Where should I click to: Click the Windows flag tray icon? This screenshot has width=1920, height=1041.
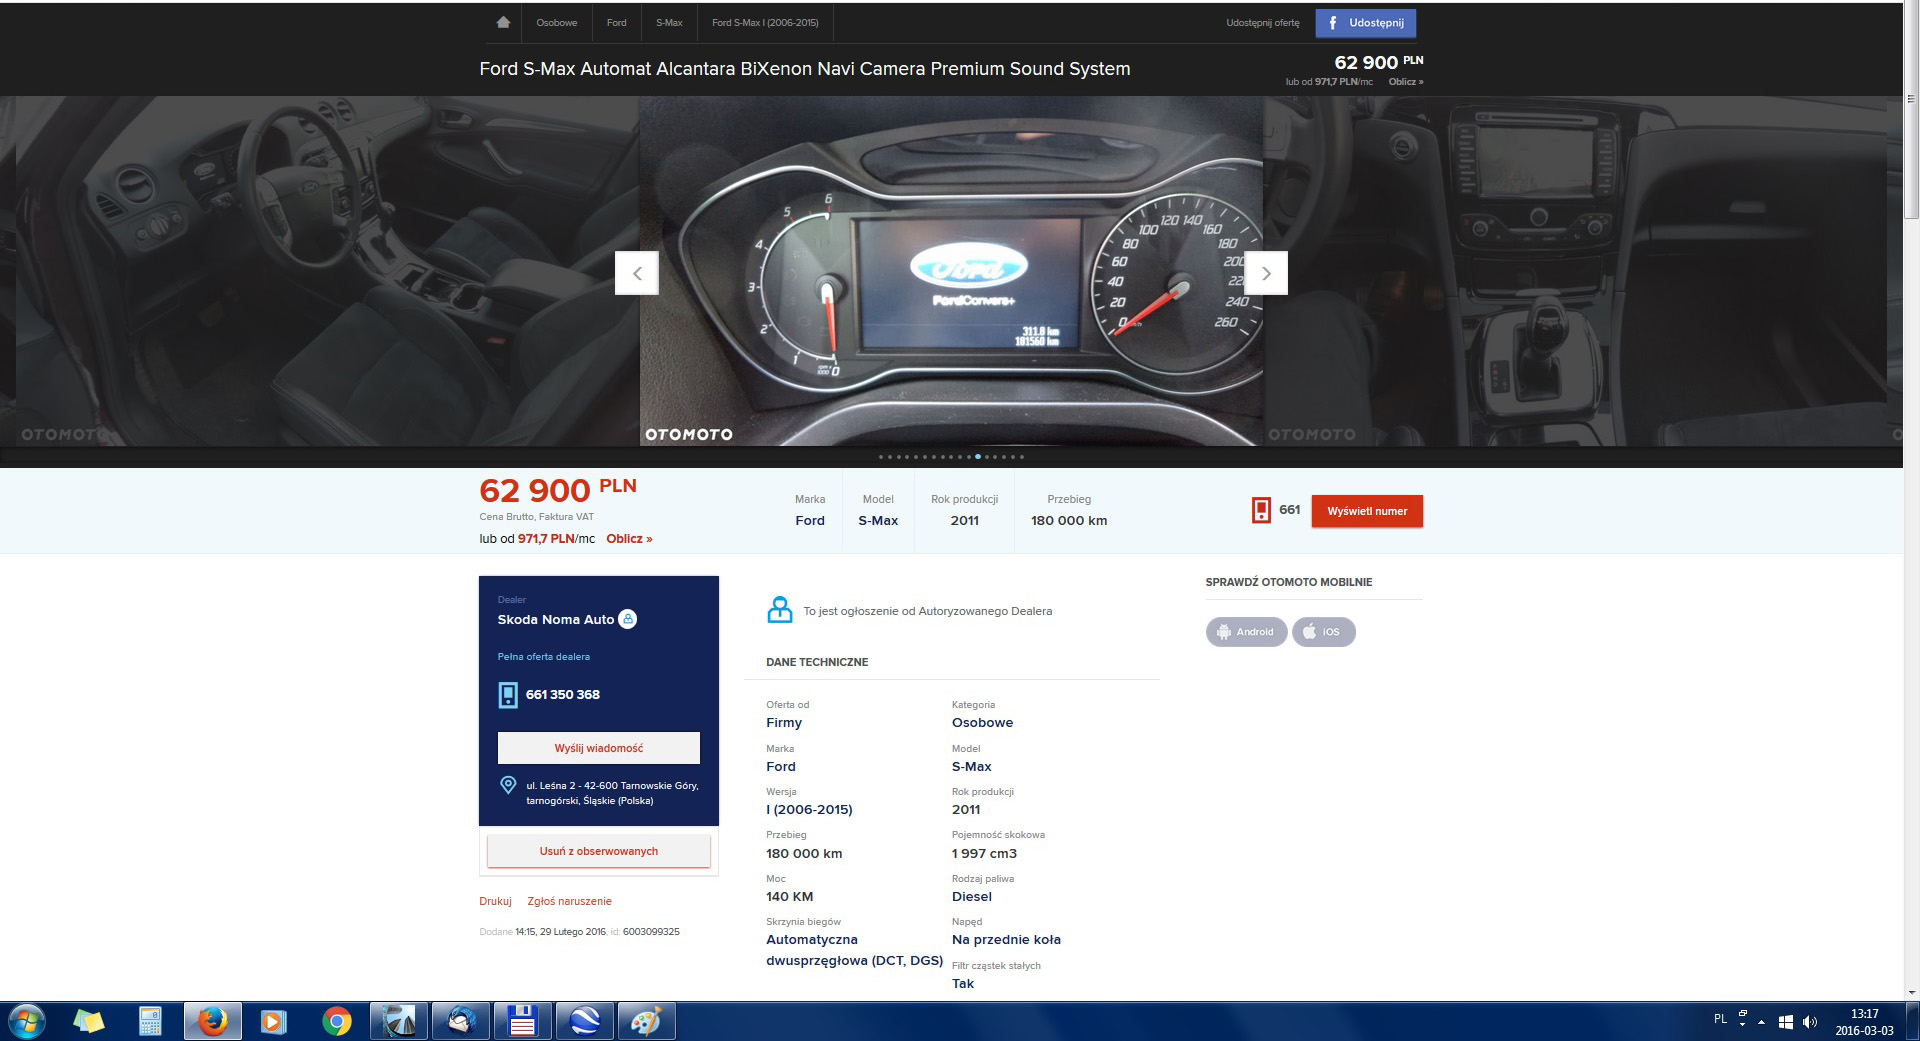[1786, 1022]
